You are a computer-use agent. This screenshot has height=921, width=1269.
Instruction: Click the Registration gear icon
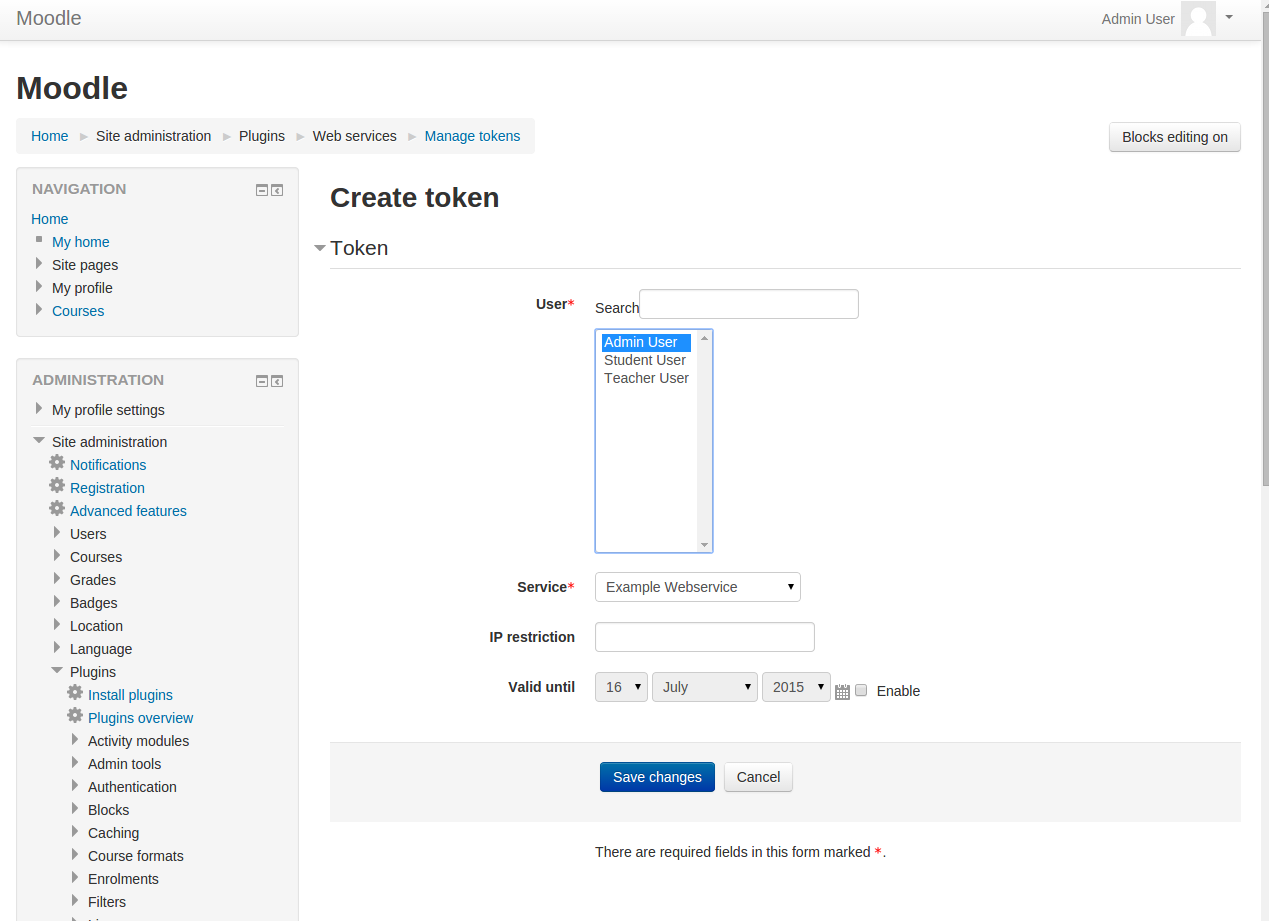(57, 486)
